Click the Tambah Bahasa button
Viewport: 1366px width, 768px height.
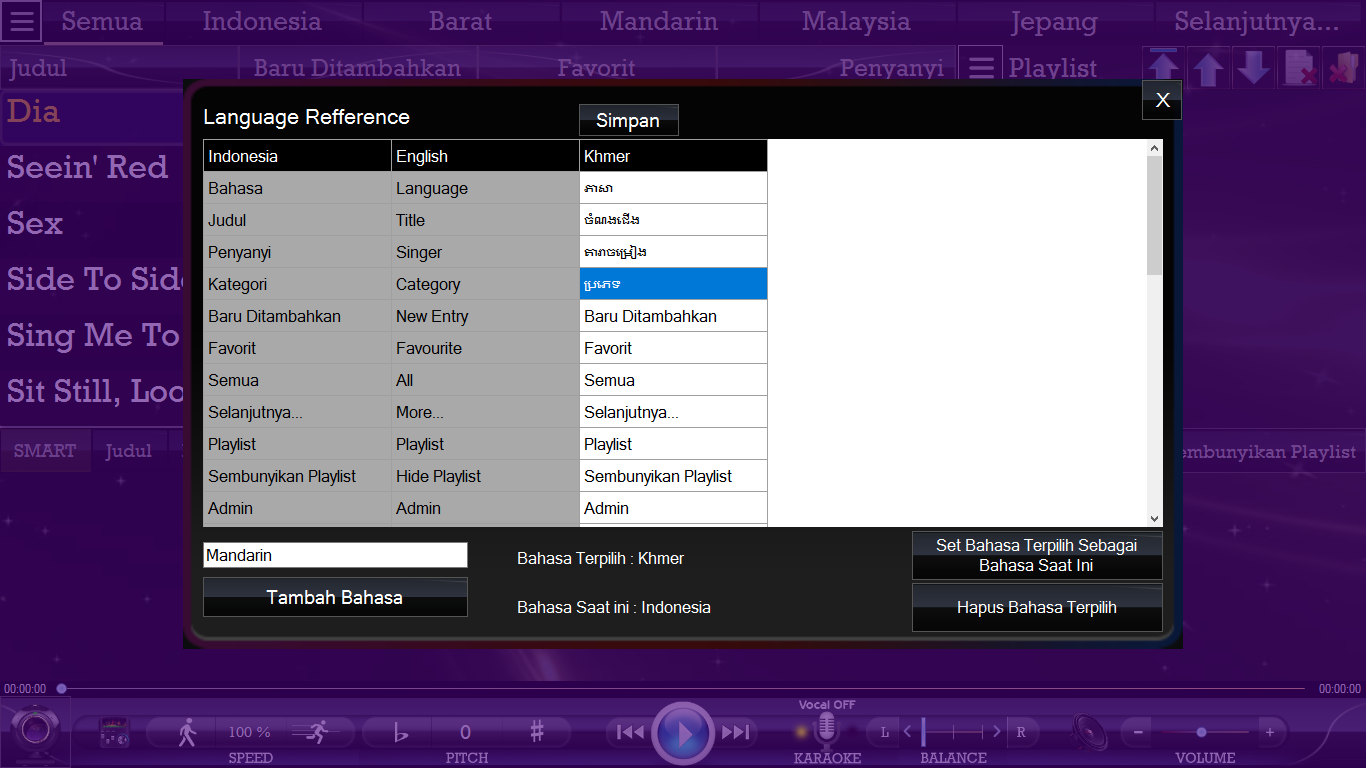pos(335,597)
